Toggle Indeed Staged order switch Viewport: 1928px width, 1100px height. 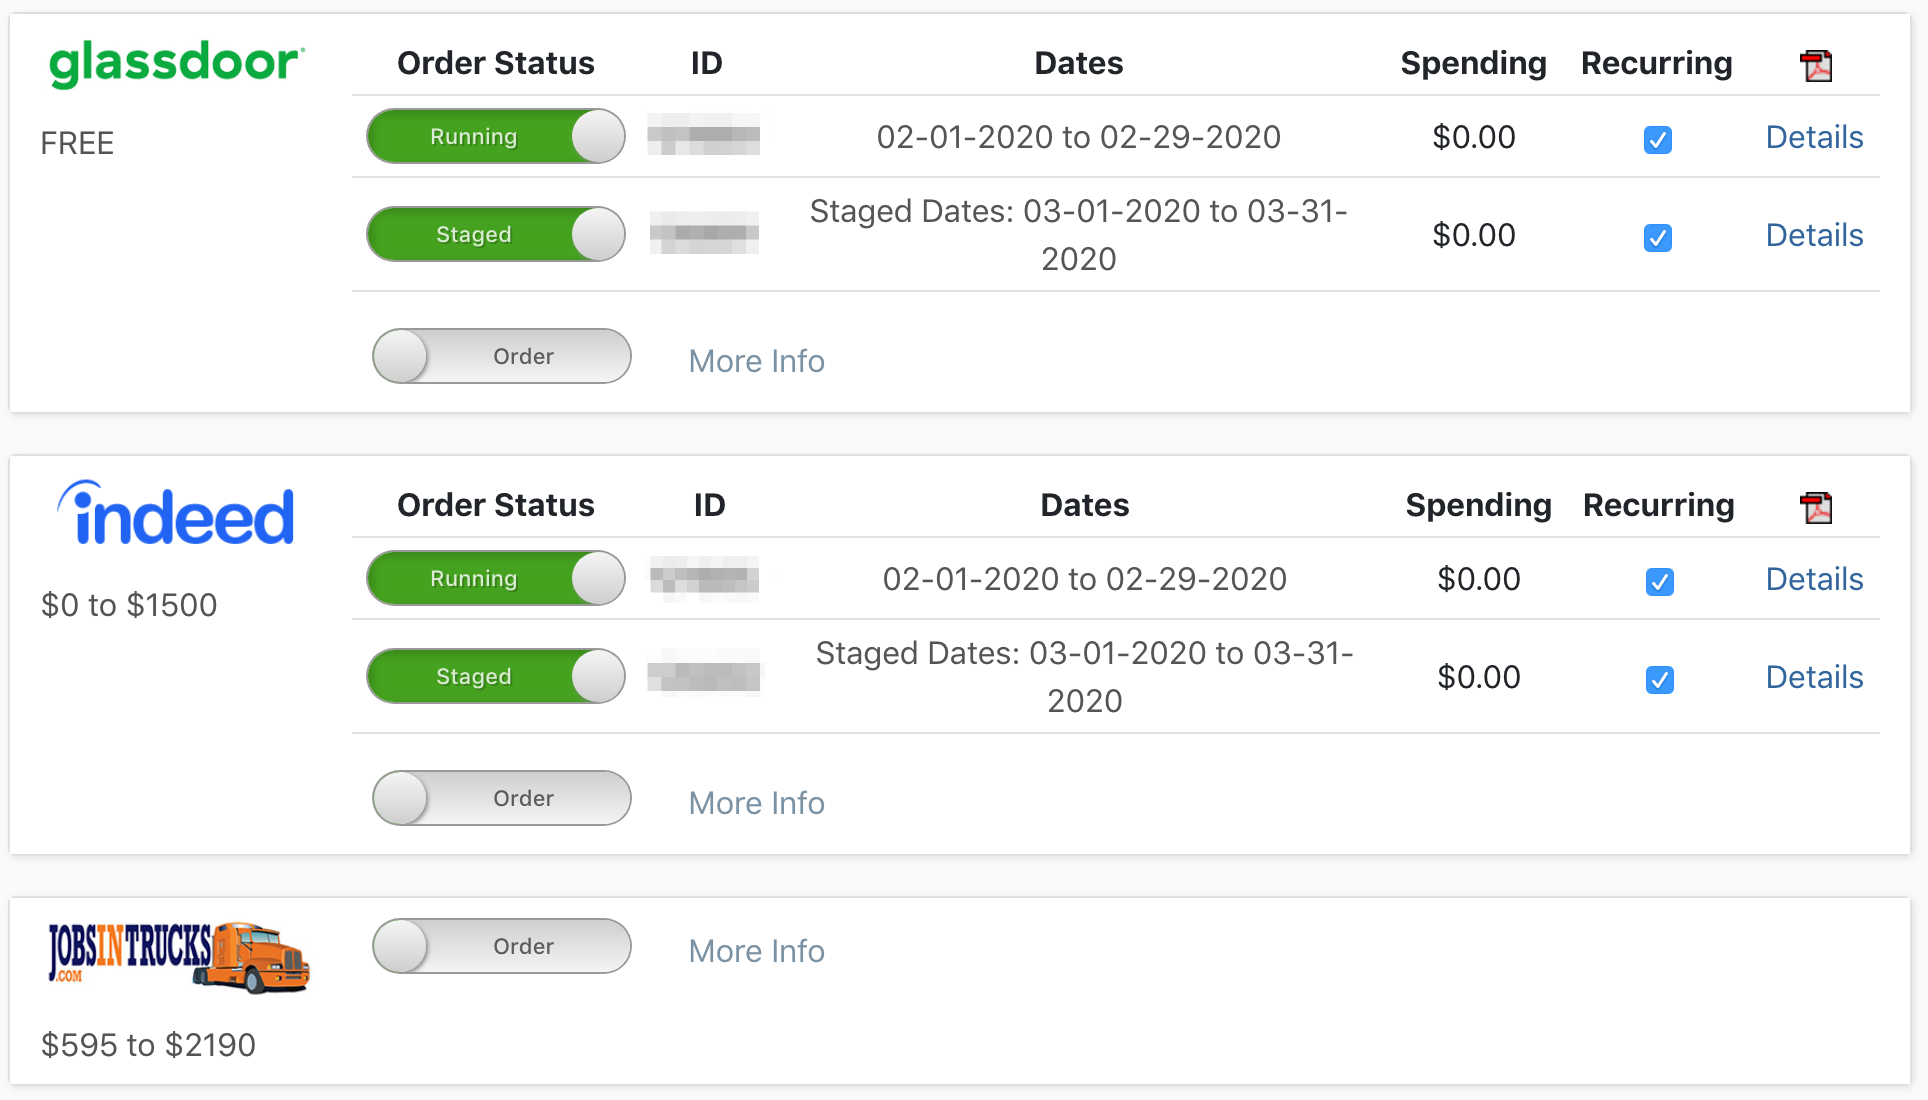click(496, 677)
